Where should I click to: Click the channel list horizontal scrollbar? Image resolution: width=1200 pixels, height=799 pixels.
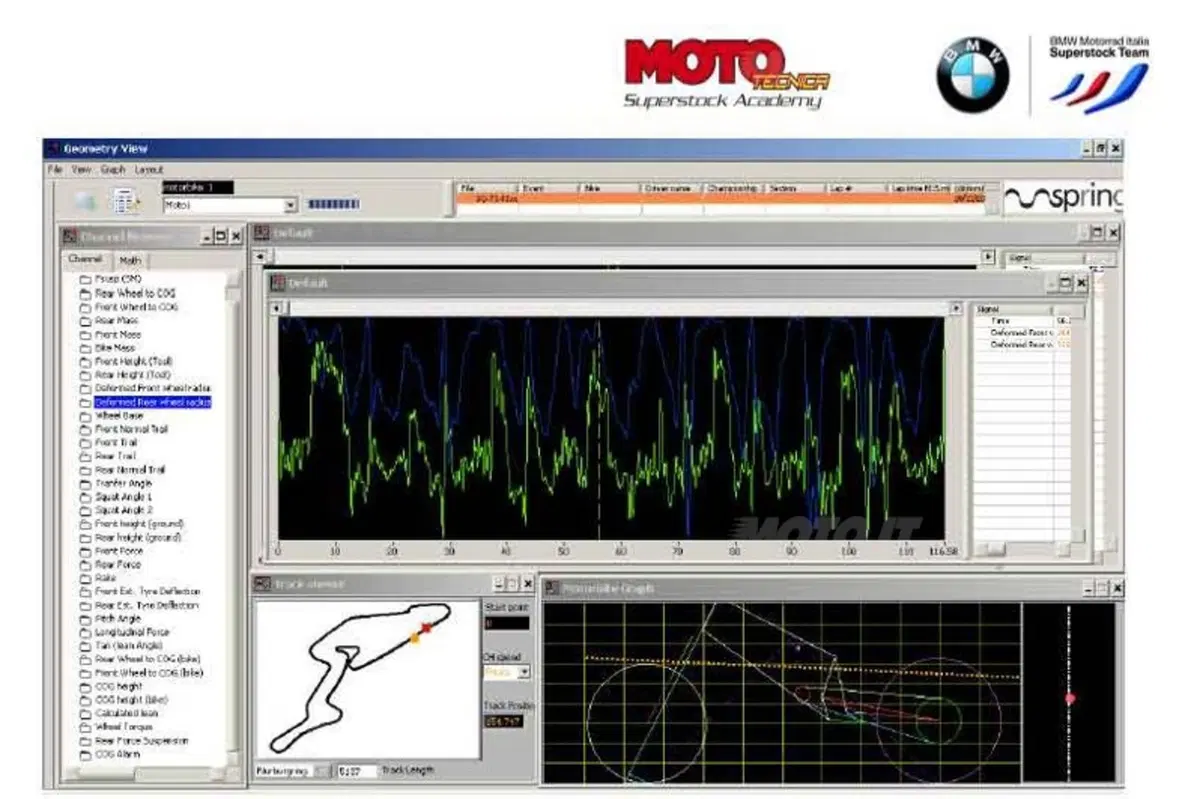click(145, 774)
